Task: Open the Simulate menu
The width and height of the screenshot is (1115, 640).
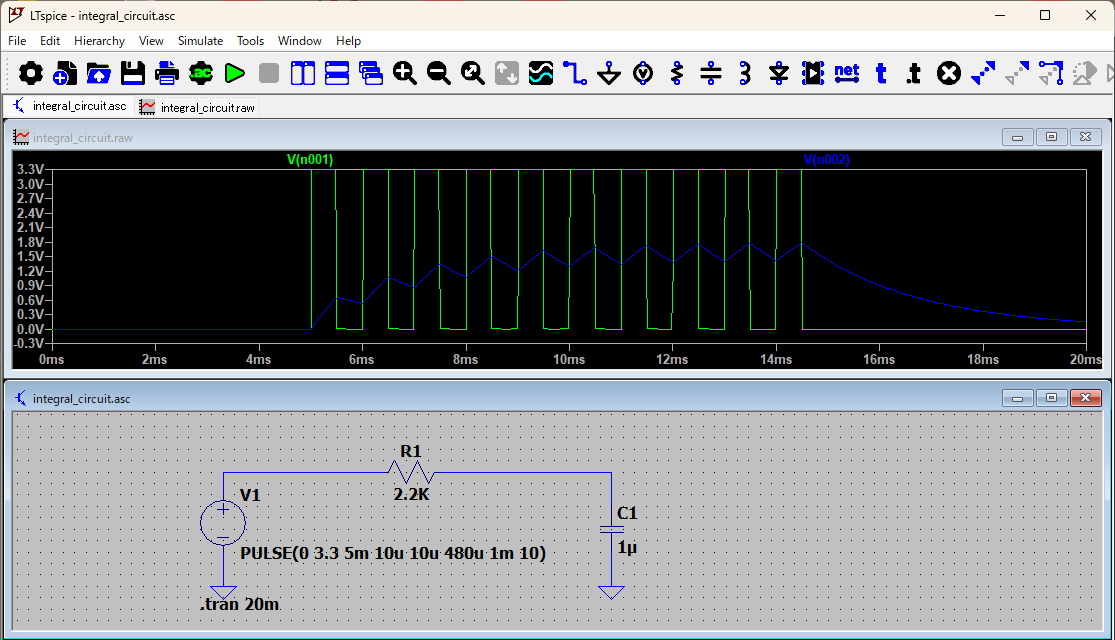Action: click(200, 41)
